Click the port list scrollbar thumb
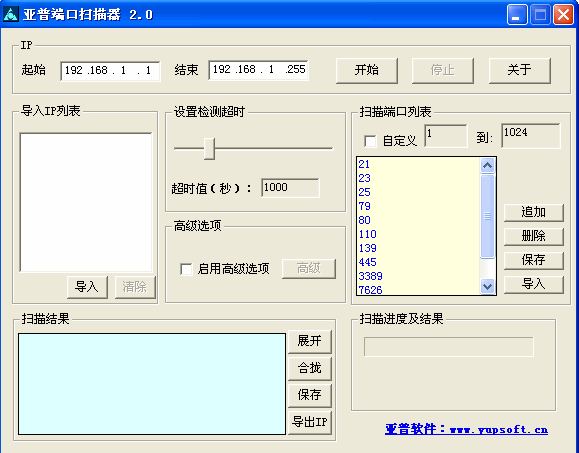579x453 pixels. [x=487, y=216]
